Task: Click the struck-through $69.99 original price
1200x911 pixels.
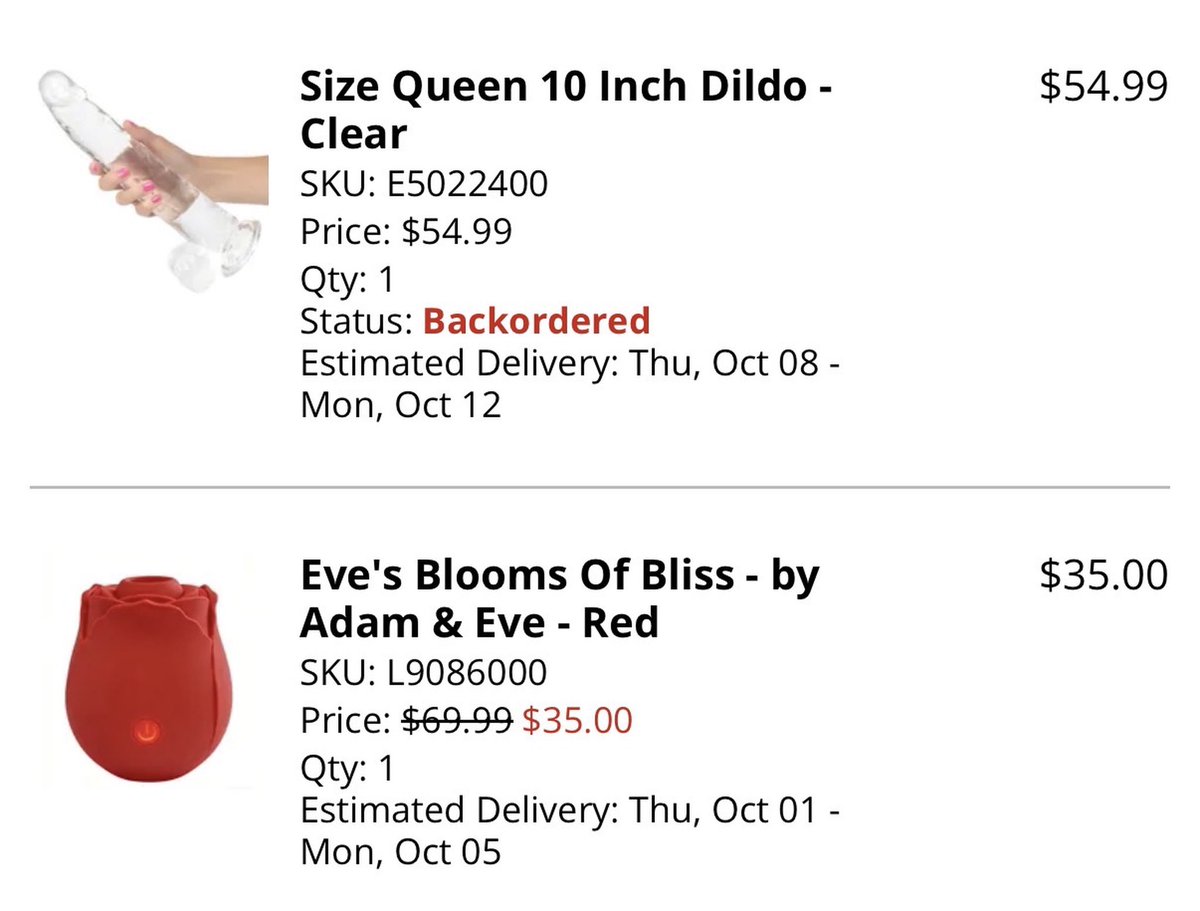Action: click(x=458, y=720)
